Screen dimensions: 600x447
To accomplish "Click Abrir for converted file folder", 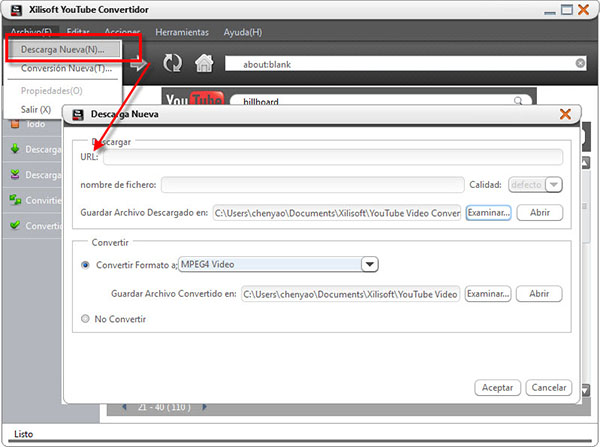I will point(539,294).
